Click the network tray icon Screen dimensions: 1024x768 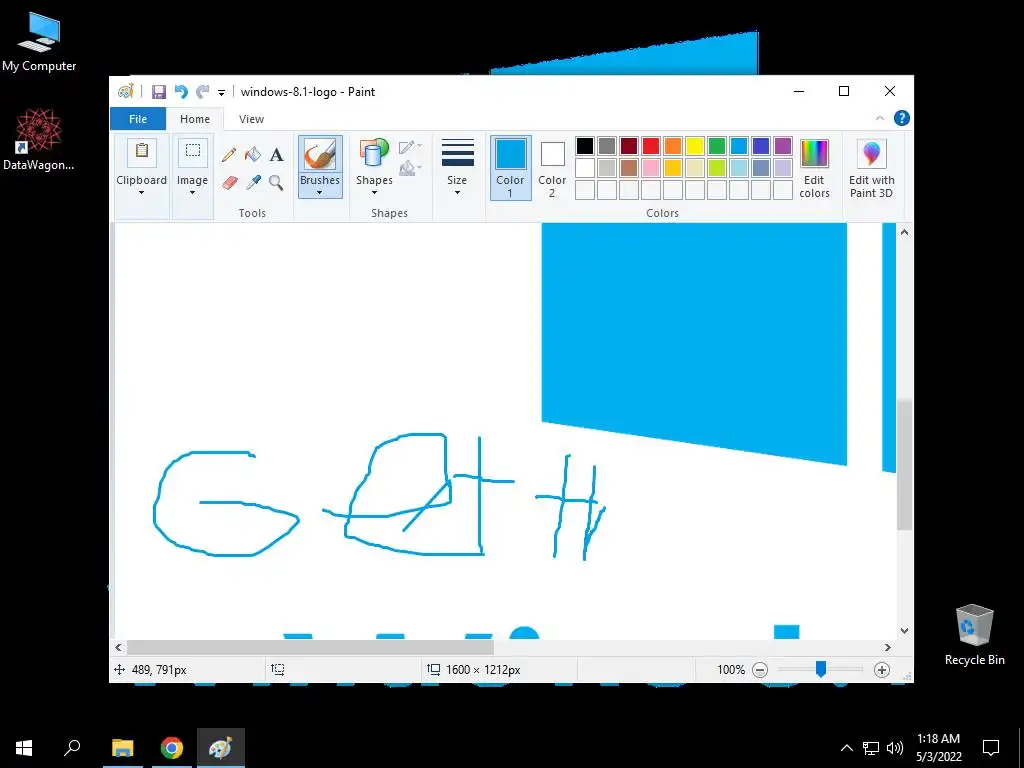(871, 748)
